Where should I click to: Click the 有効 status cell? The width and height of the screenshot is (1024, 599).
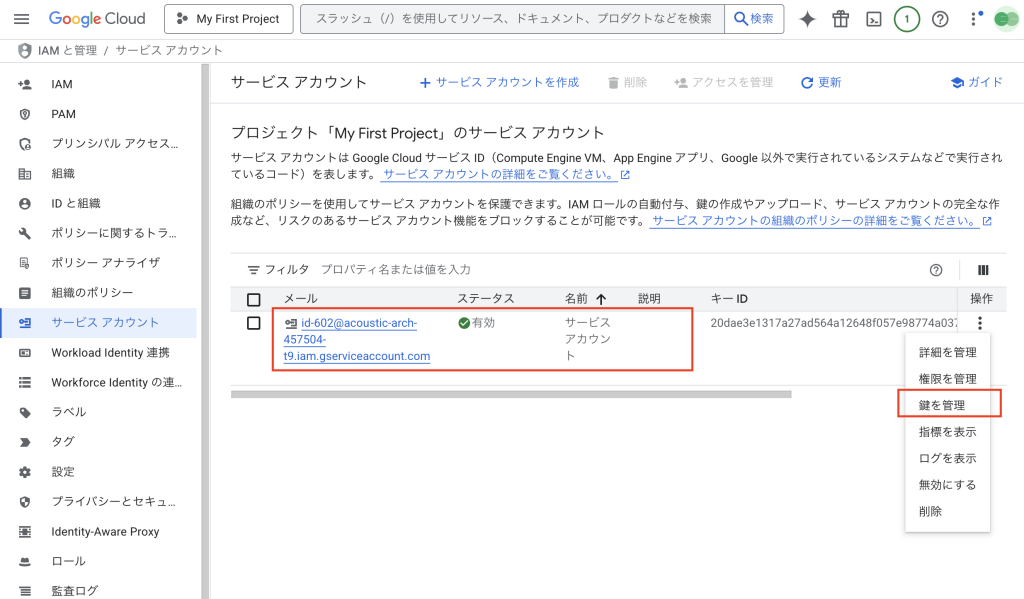click(x=477, y=323)
